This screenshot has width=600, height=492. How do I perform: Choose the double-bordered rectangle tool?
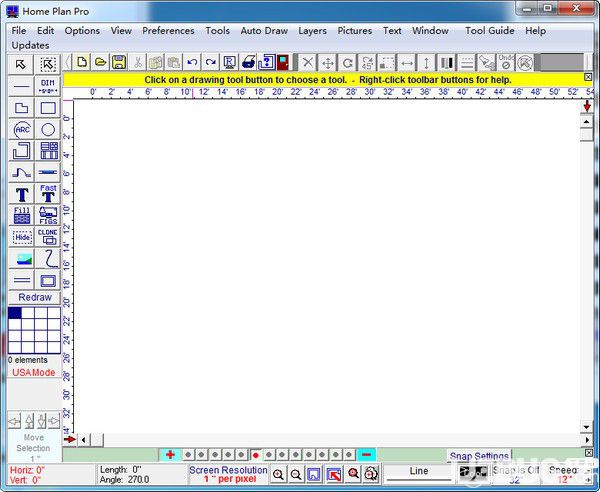click(48, 280)
